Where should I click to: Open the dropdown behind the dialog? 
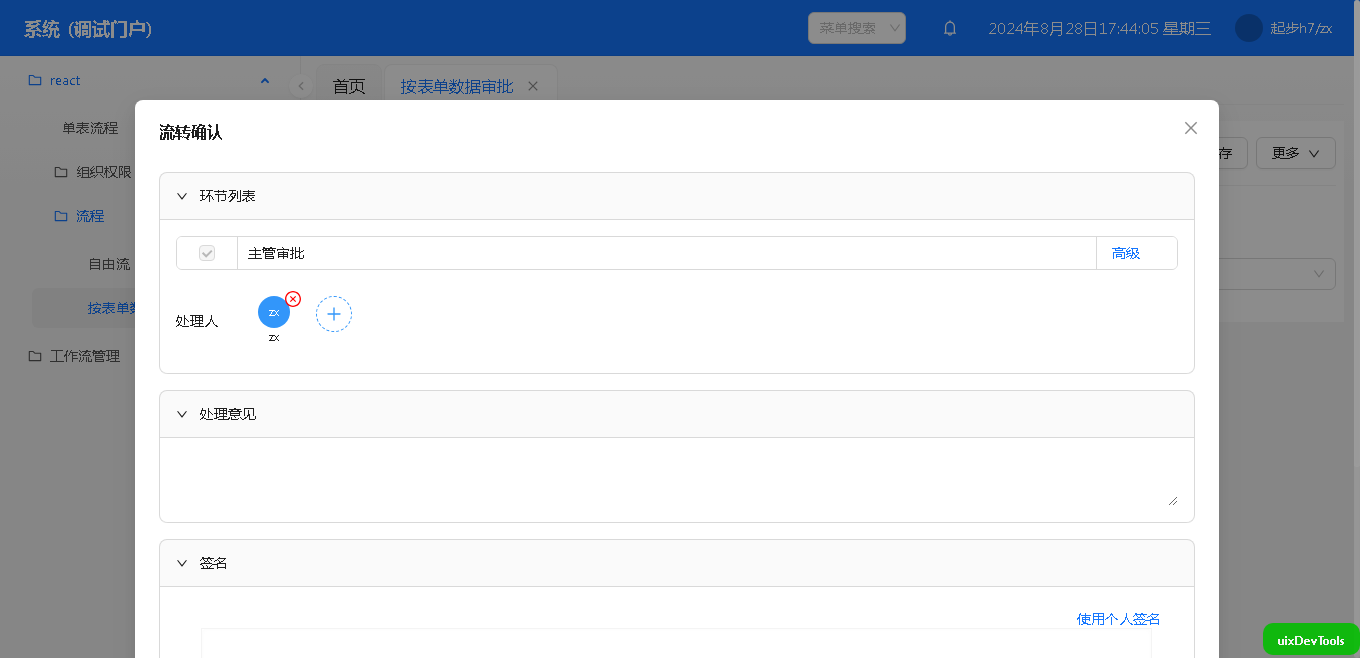point(1277,274)
